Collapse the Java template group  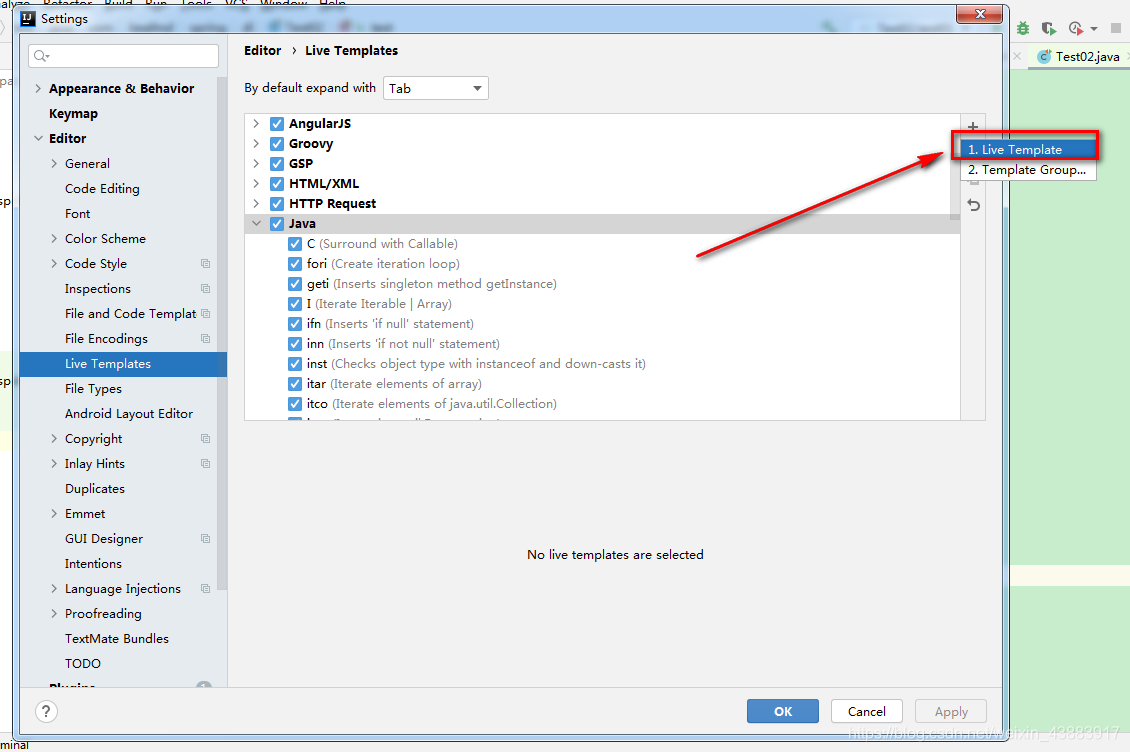(256, 224)
